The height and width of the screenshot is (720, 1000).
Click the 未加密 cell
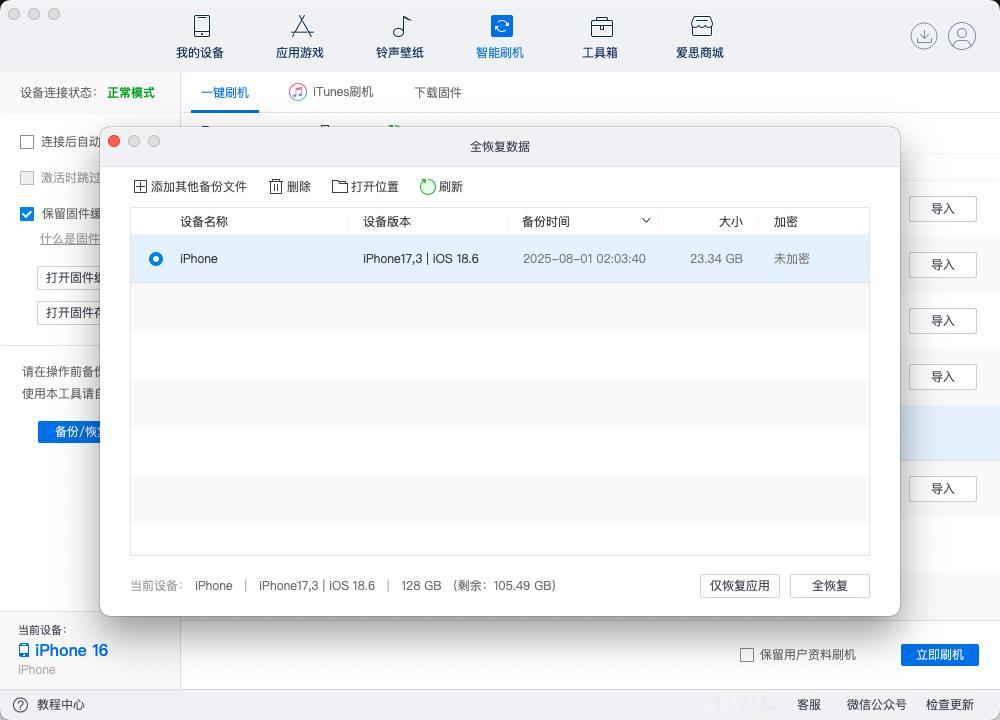pos(791,259)
